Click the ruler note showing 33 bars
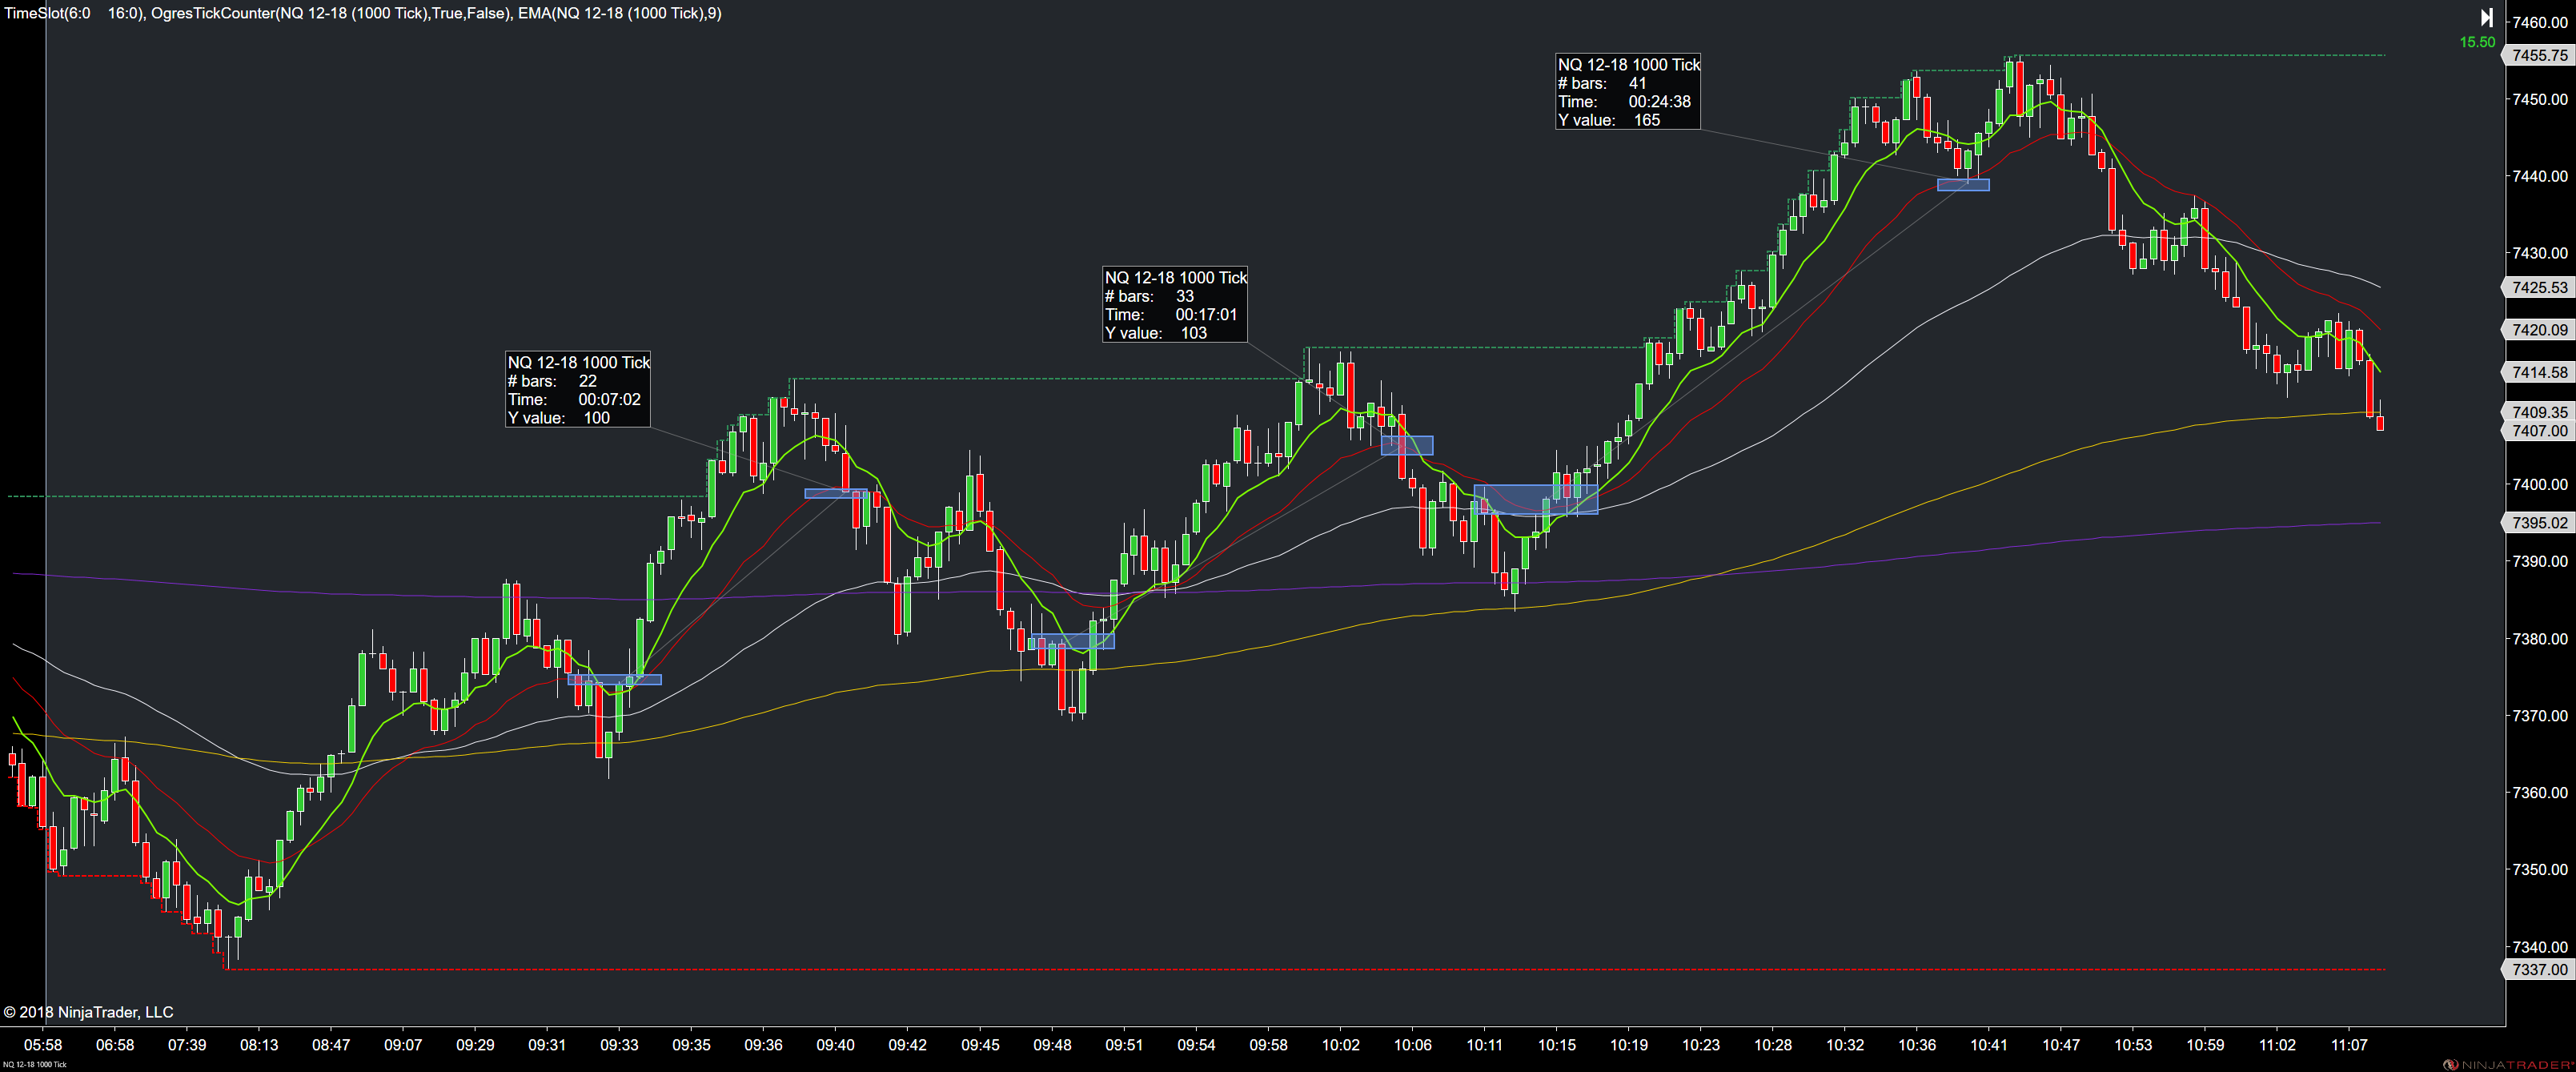This screenshot has width=2576, height=1072. [1175, 305]
